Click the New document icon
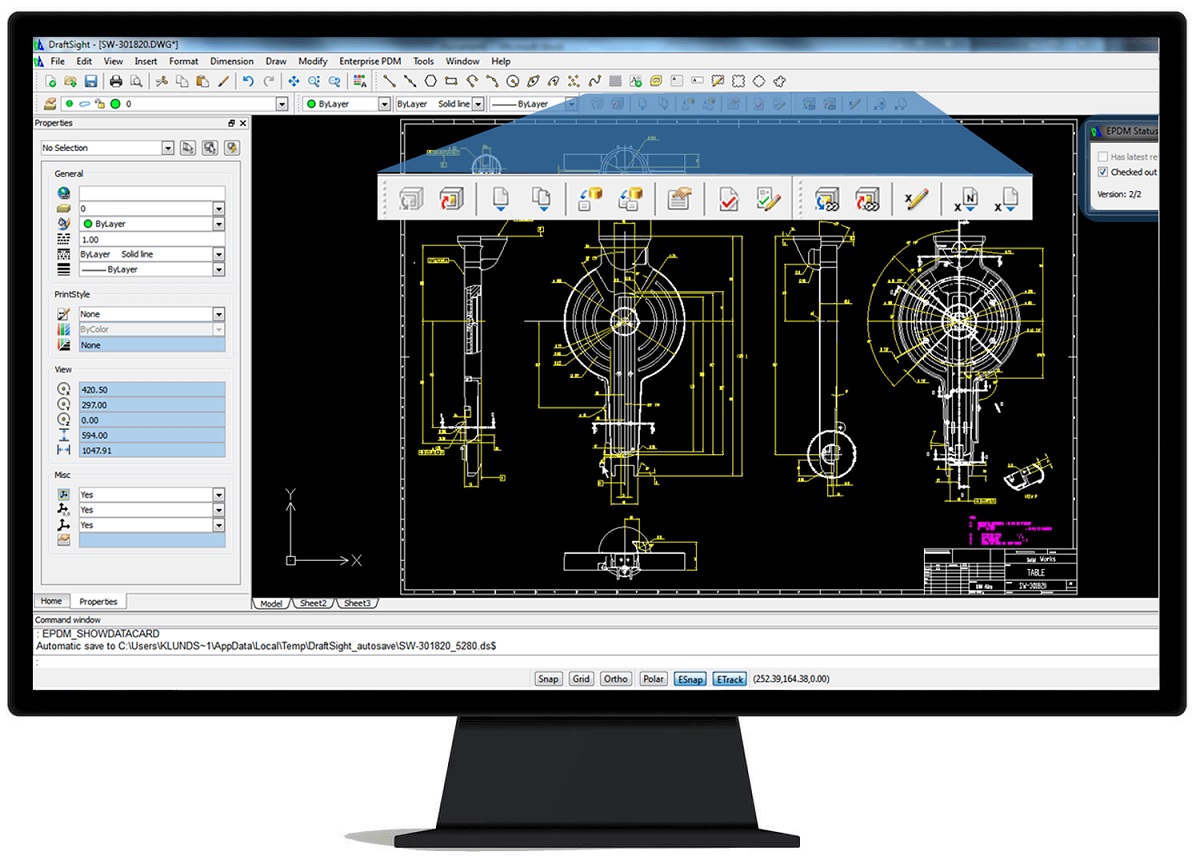 point(51,81)
